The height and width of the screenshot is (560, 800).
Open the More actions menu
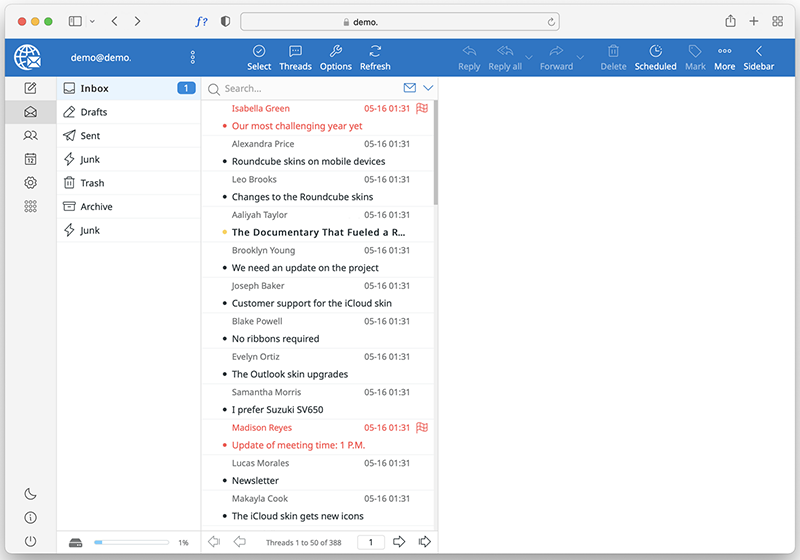tap(724, 57)
